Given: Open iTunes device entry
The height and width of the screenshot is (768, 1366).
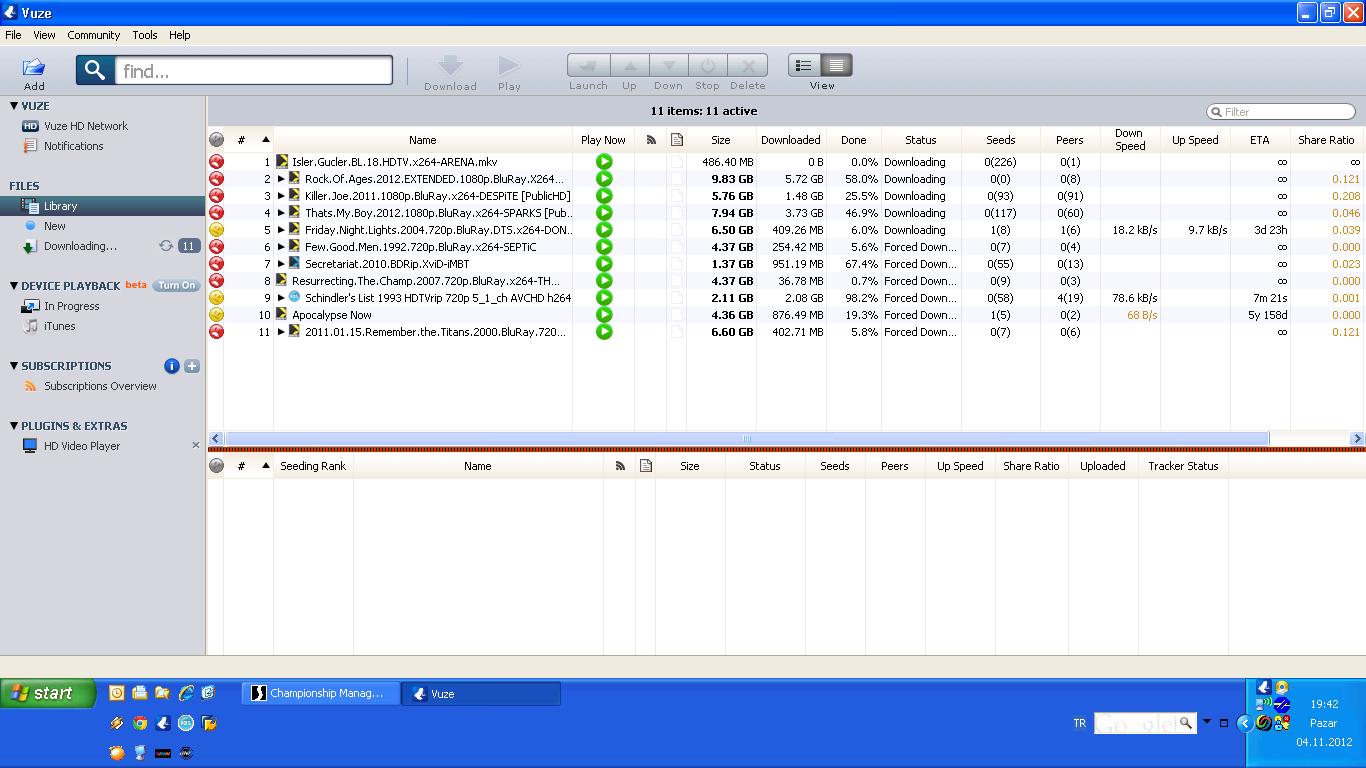Looking at the screenshot, I should tap(59, 326).
